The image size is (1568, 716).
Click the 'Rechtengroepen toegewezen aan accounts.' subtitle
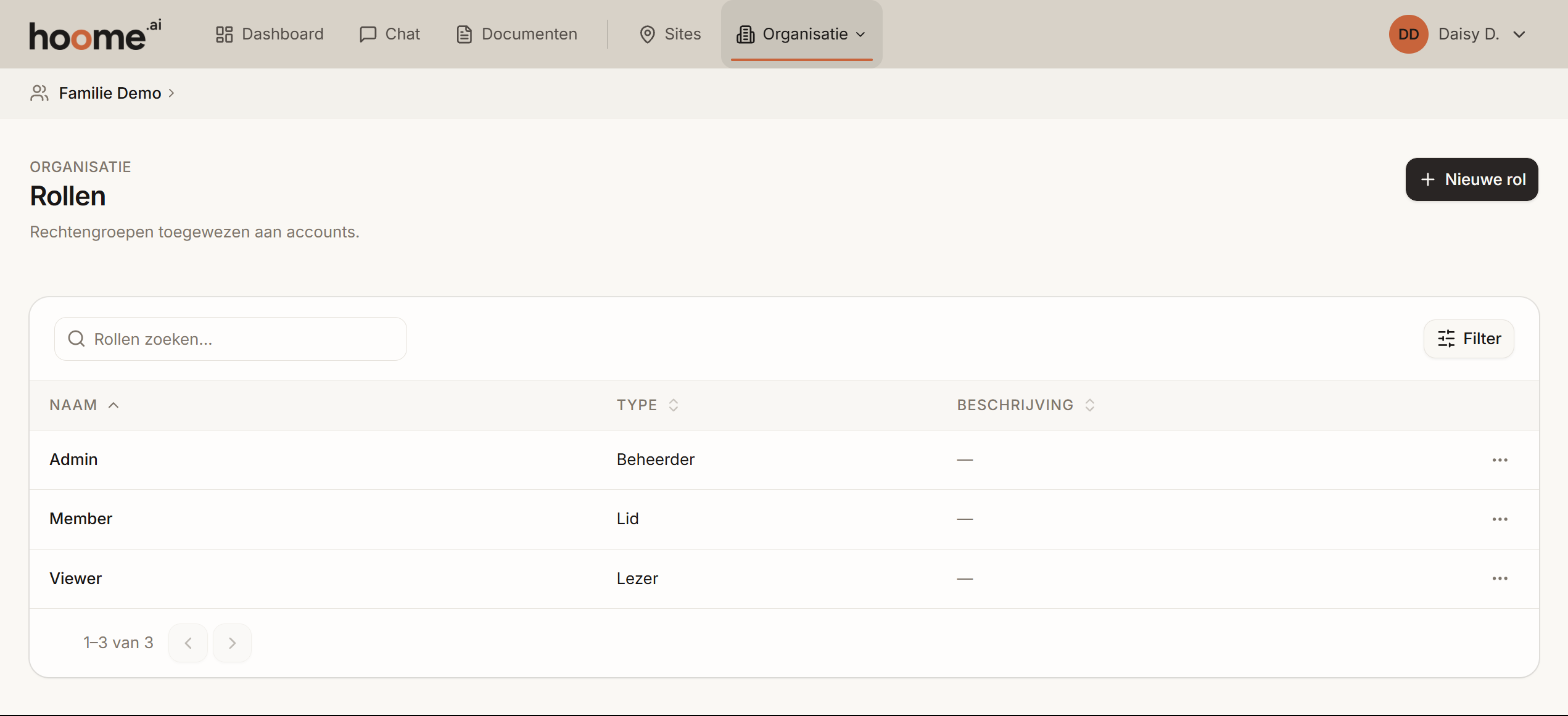[195, 232]
